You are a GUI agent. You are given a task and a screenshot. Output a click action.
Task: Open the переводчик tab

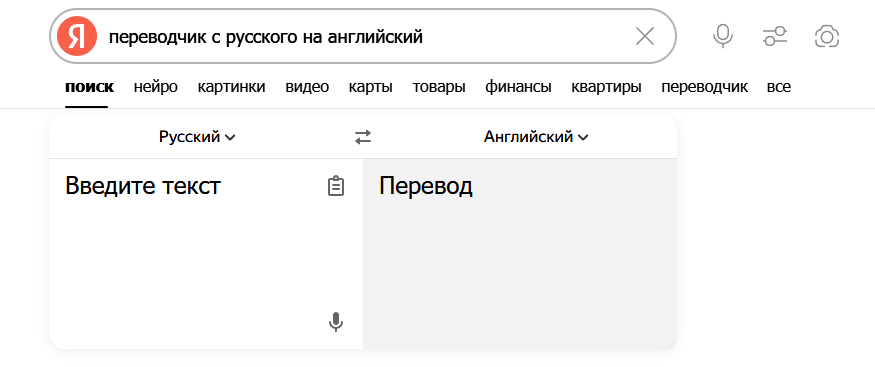click(x=704, y=87)
